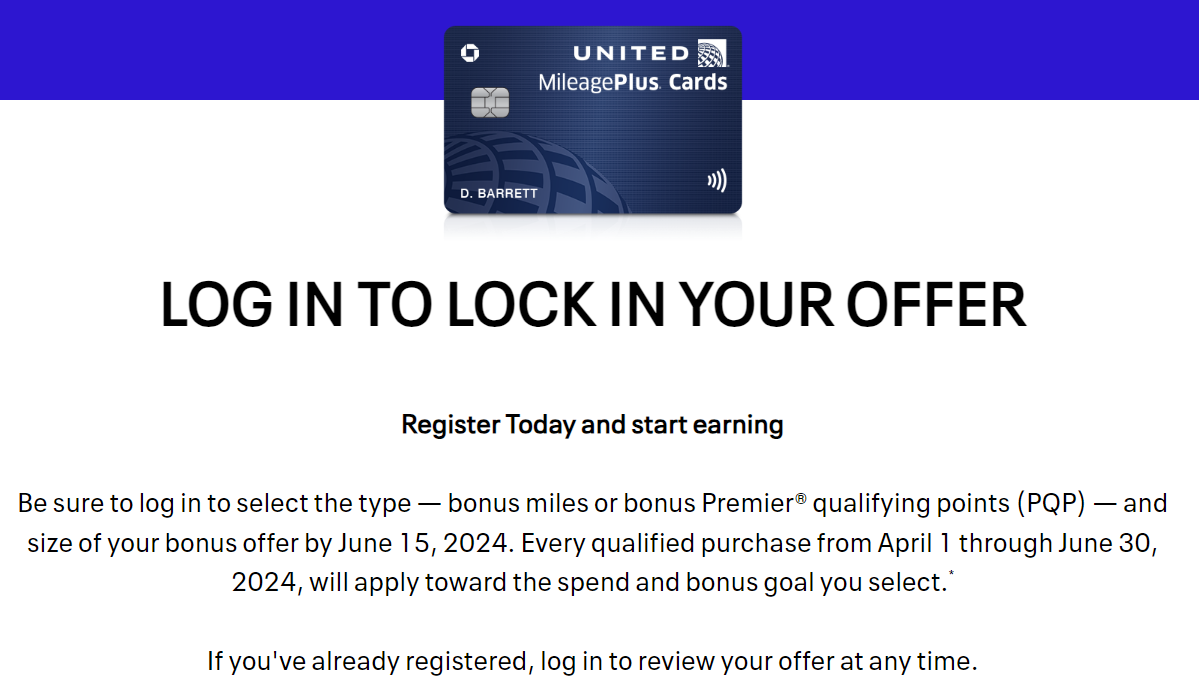Screen dimensions: 1199x697
Task: Click the contactless payment symbol on card
Action: pos(716,180)
